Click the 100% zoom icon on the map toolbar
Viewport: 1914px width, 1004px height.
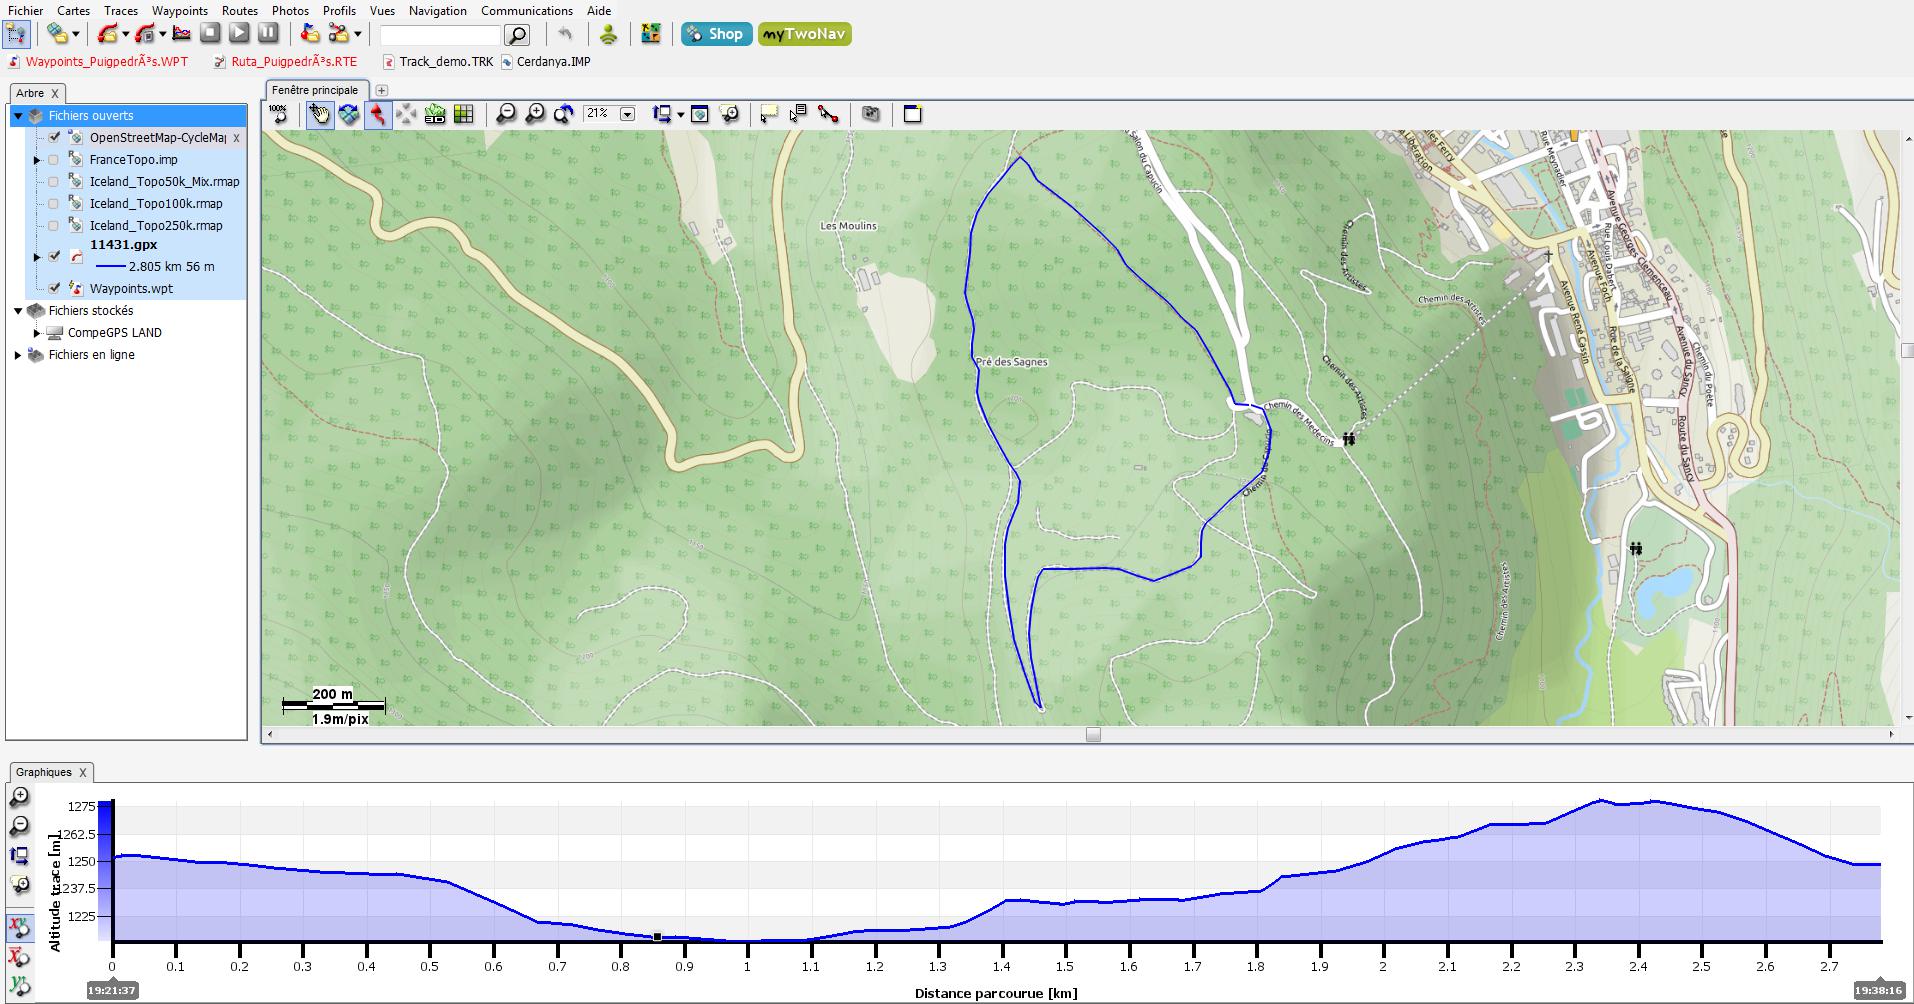pos(278,114)
